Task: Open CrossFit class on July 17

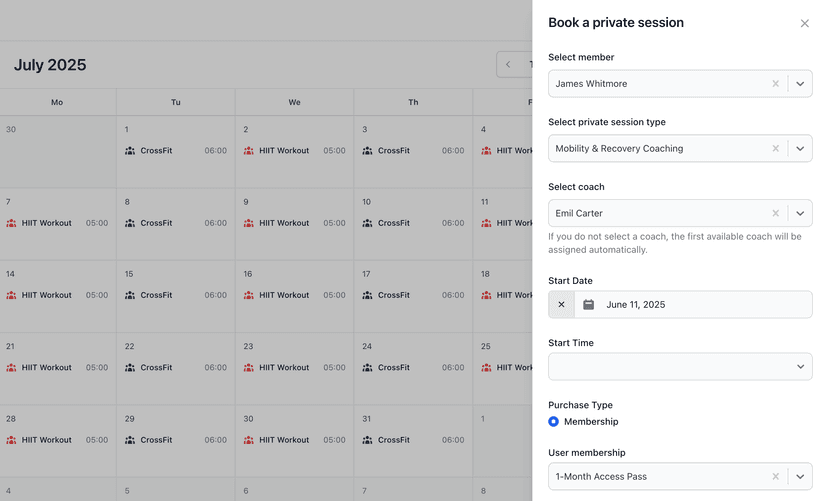Action: click(x=413, y=295)
